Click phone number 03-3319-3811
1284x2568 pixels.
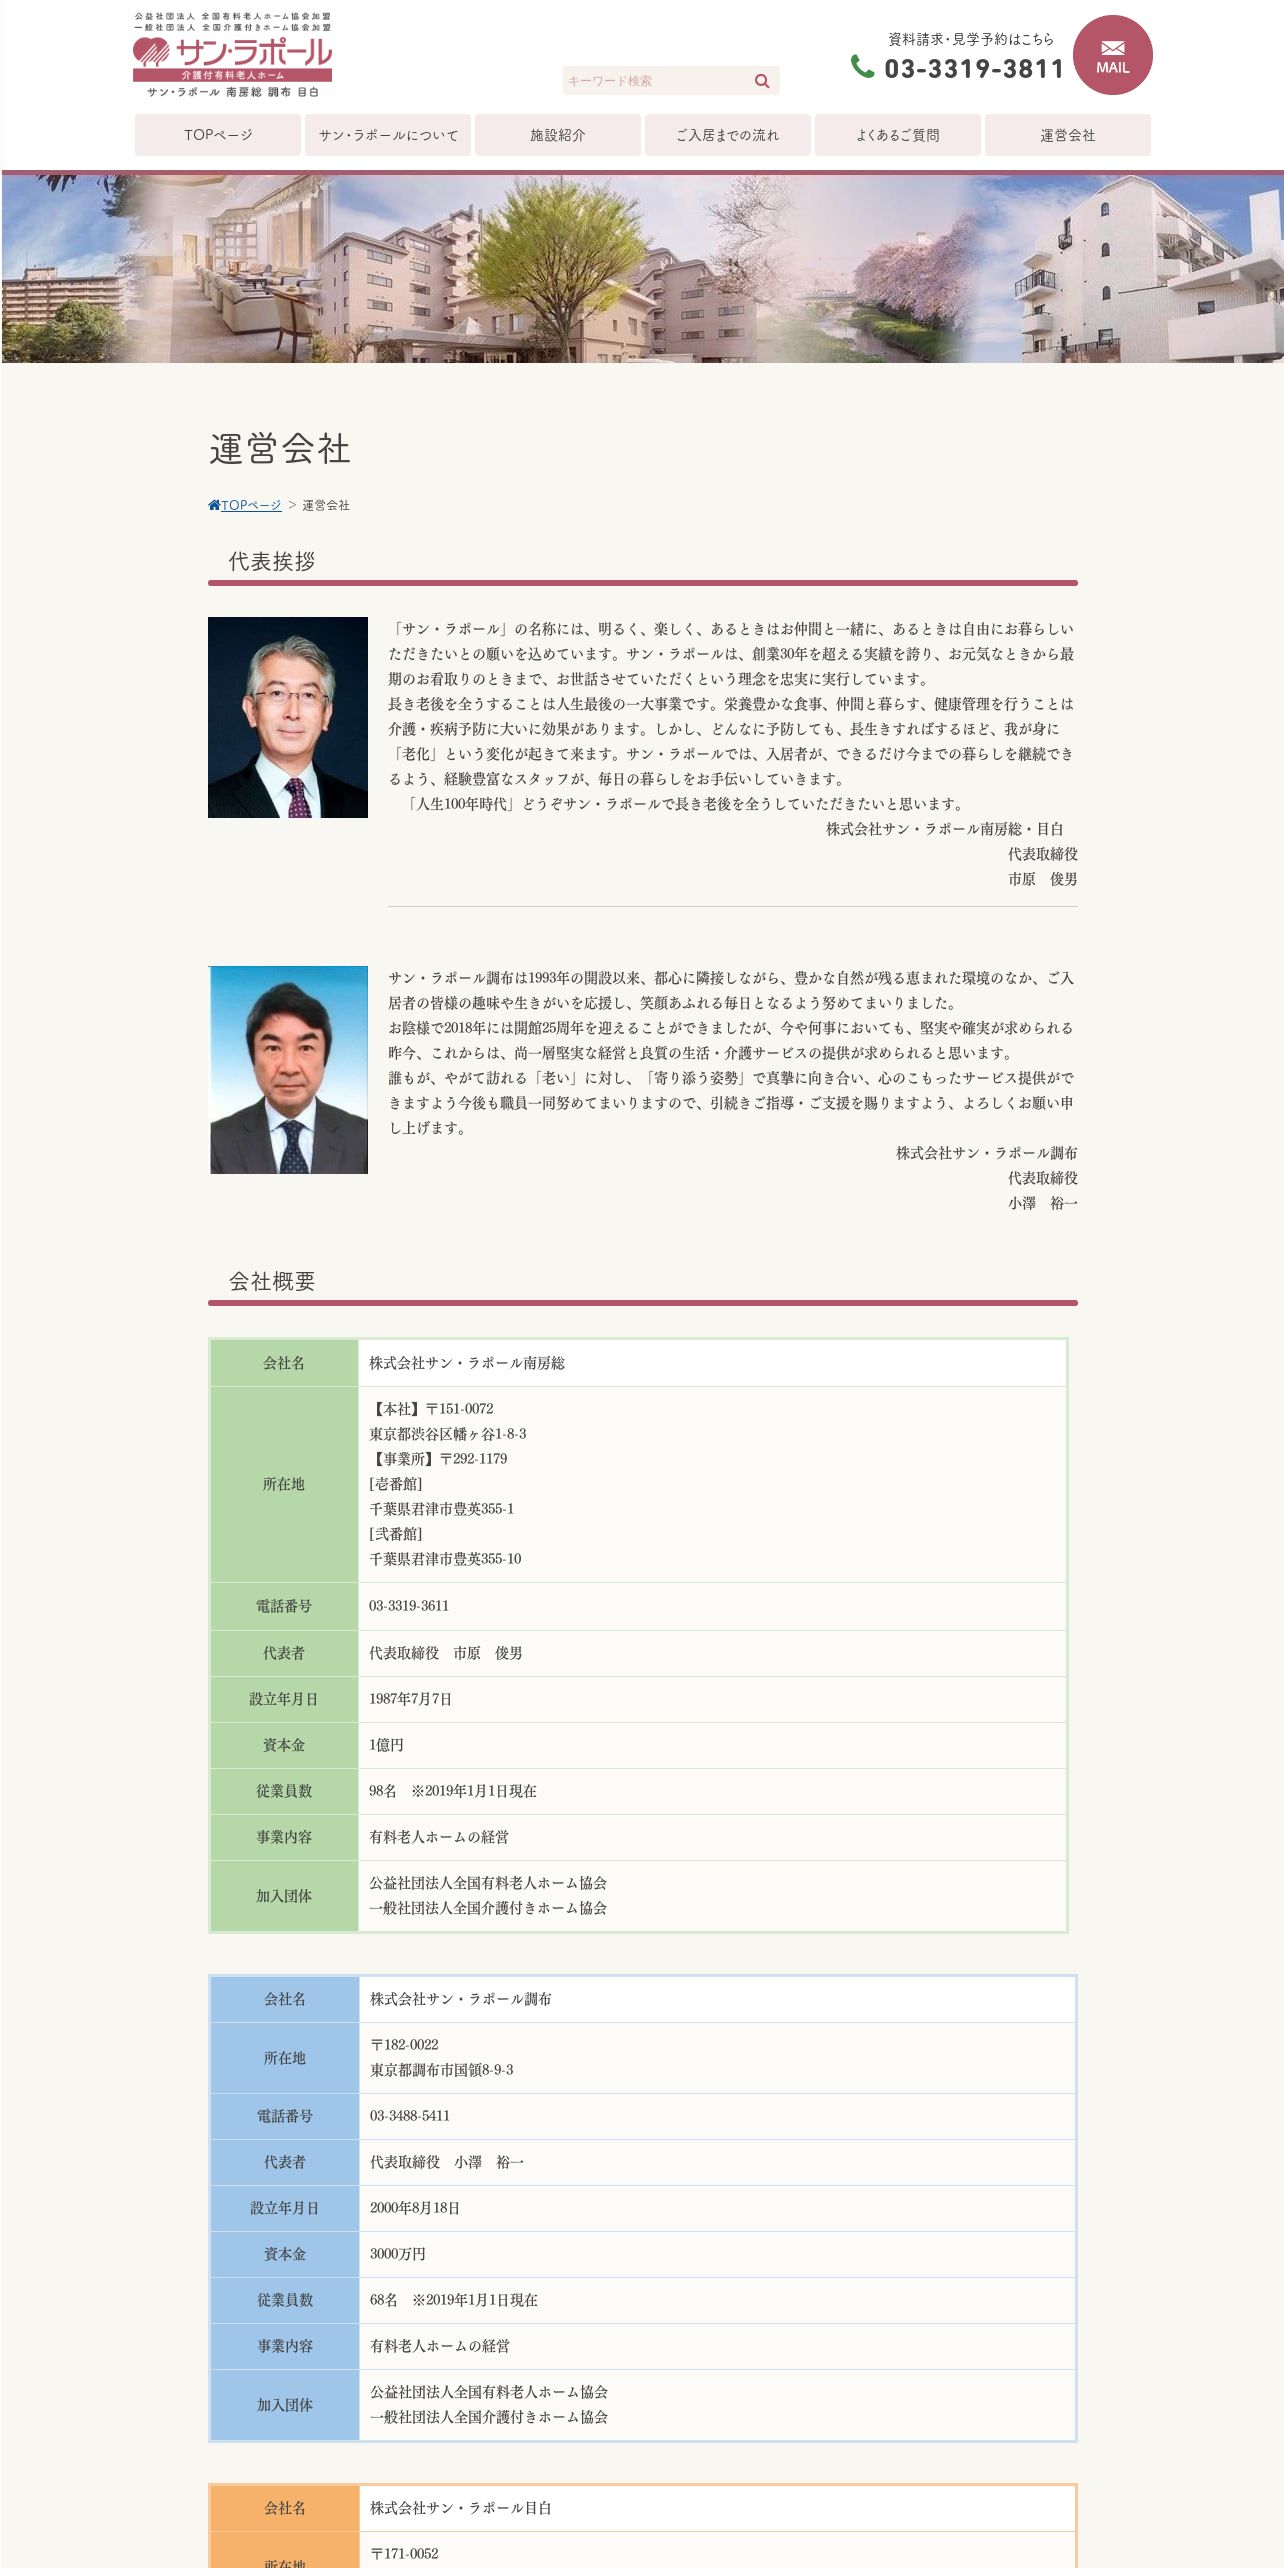click(x=974, y=69)
